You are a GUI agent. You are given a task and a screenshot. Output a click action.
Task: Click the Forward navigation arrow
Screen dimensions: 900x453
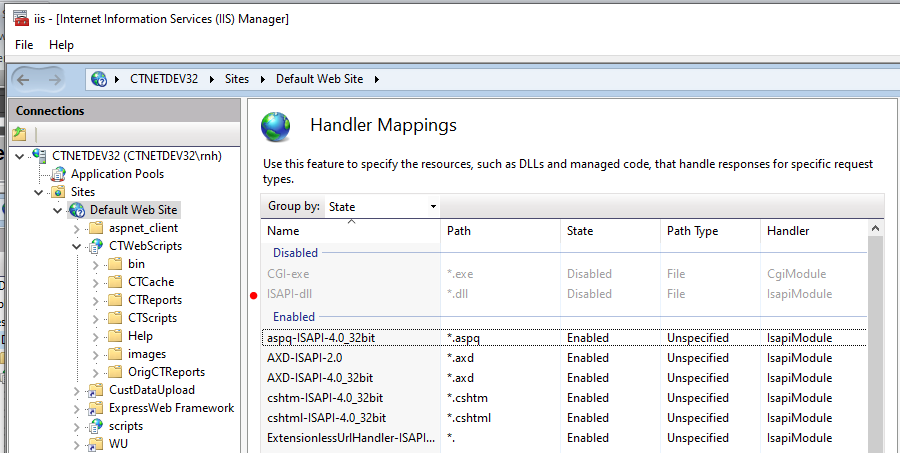click(x=54, y=79)
